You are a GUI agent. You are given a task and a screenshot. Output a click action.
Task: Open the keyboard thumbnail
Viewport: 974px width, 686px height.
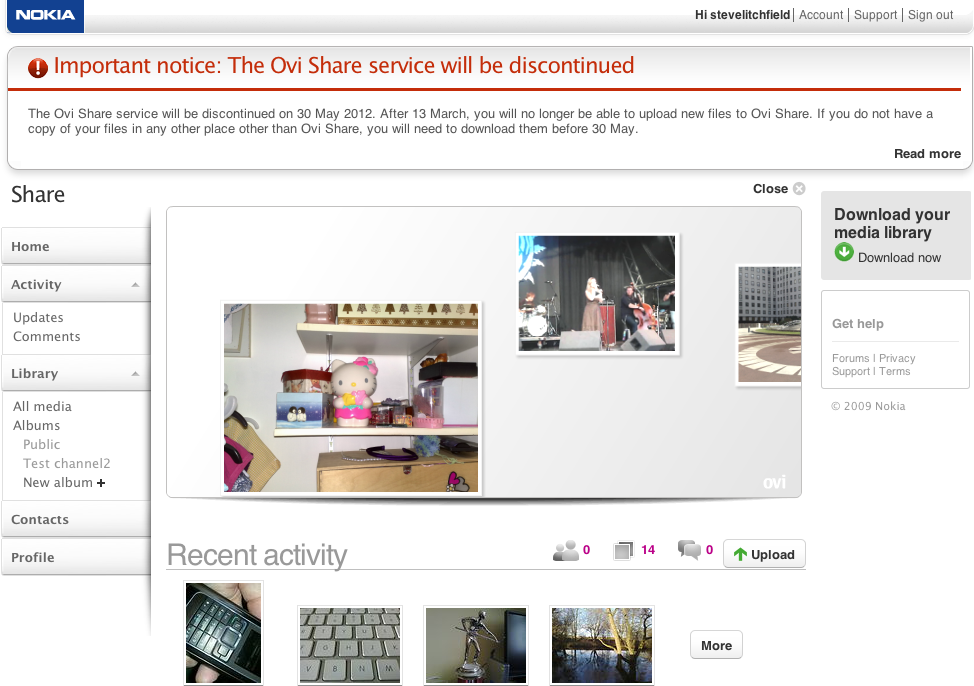click(350, 646)
